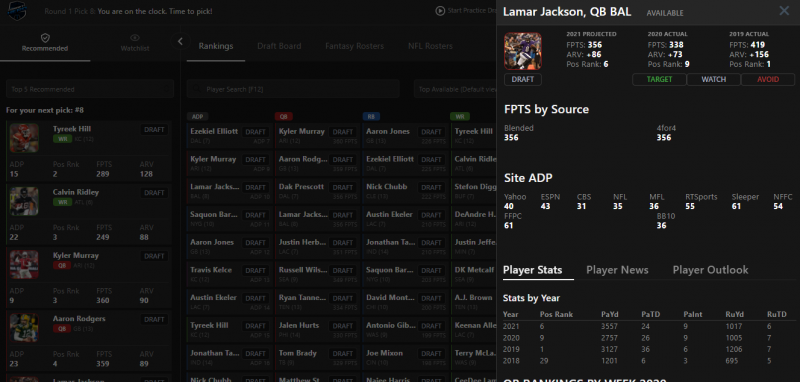This screenshot has height=382, width=800.
Task: Draft Kyler Murray from Recommended list
Action: coord(154,256)
